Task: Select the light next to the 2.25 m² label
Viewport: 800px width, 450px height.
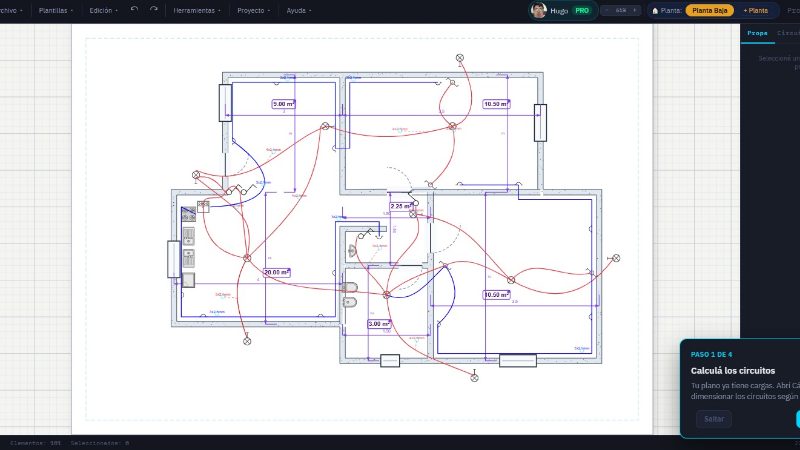Action: coord(413,214)
